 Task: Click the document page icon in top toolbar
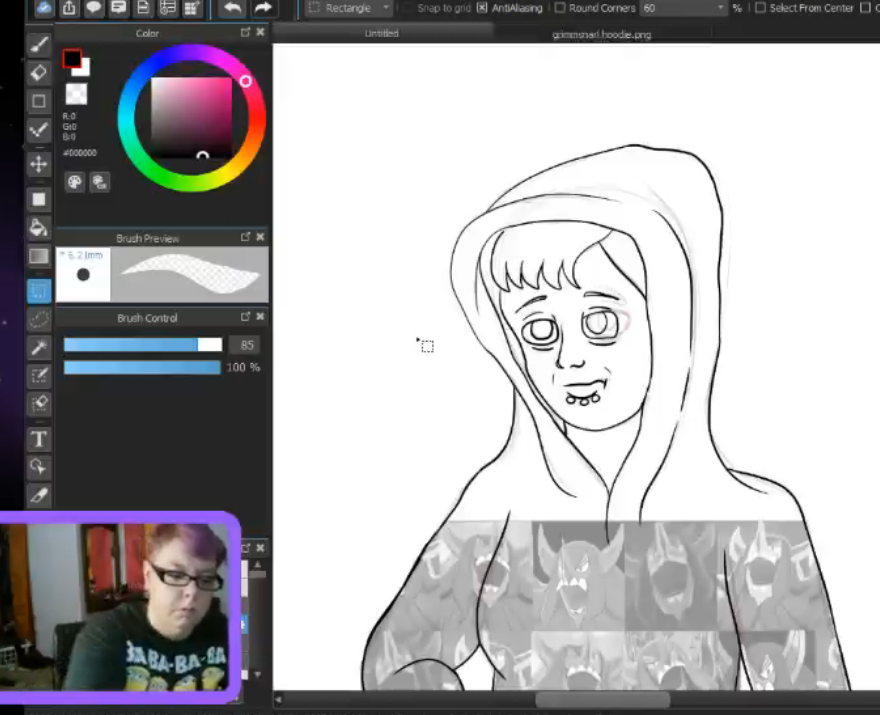[143, 8]
